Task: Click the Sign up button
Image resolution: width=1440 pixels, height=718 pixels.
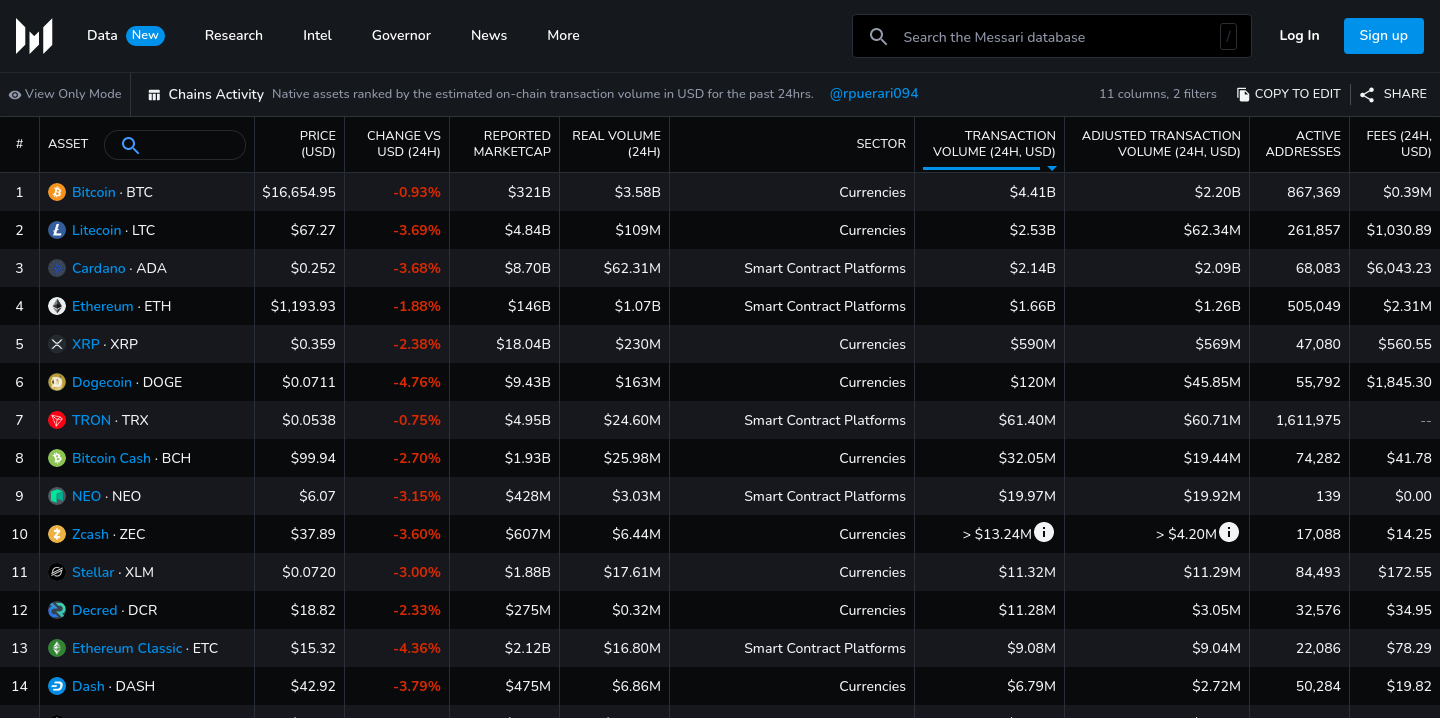Action: click(1384, 35)
